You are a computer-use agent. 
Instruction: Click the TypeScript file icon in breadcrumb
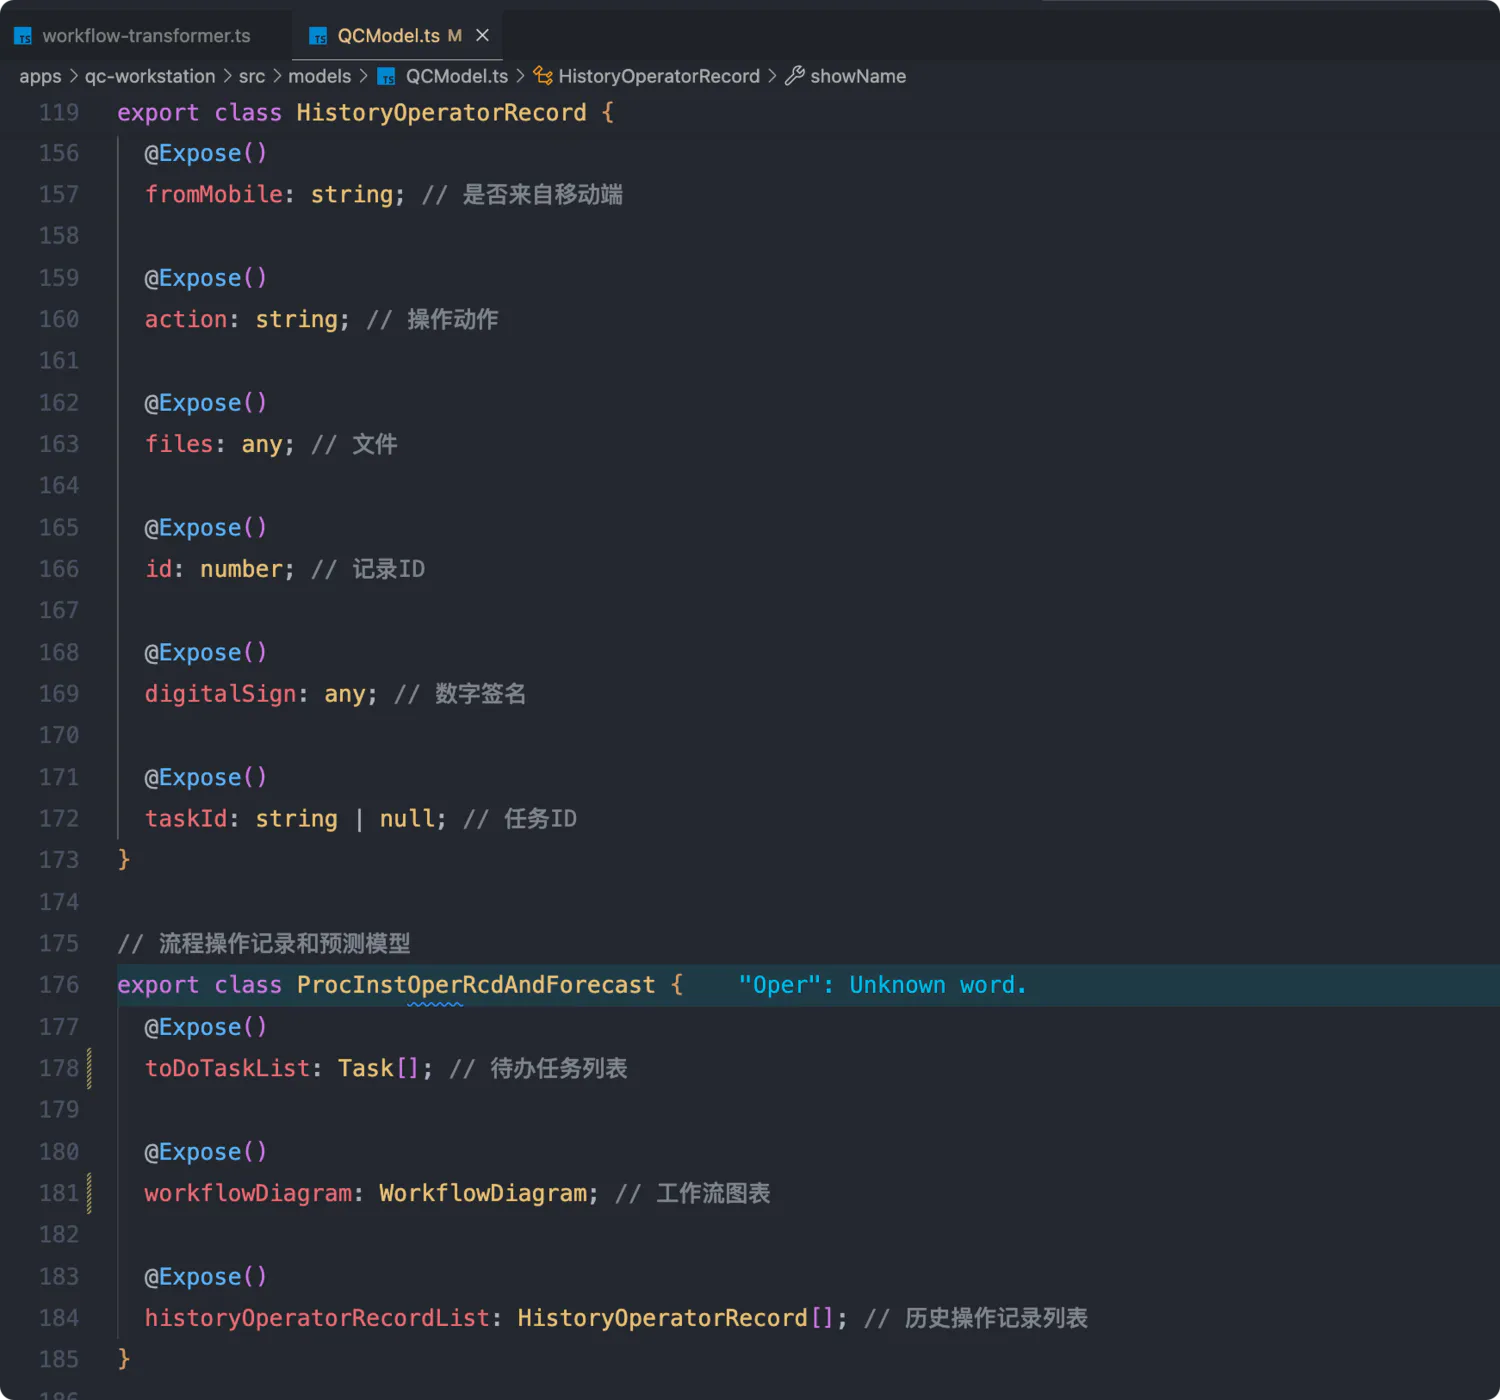coord(387,77)
